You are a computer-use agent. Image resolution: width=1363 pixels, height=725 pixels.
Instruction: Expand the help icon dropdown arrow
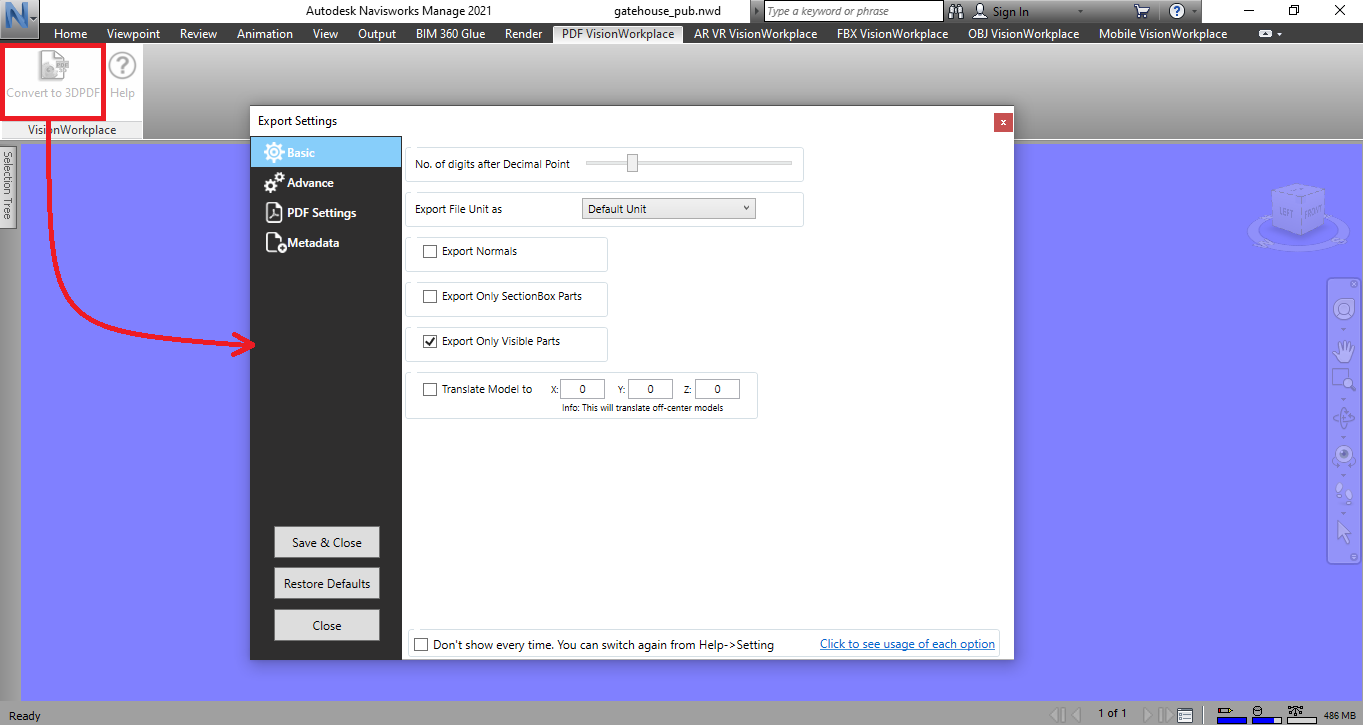click(x=1194, y=12)
